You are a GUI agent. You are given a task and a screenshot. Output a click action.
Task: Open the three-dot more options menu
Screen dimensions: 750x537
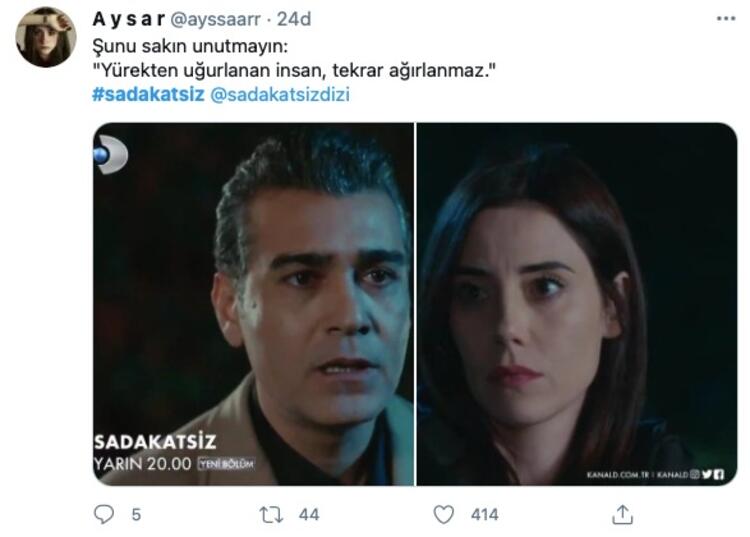pyautogui.click(x=726, y=19)
